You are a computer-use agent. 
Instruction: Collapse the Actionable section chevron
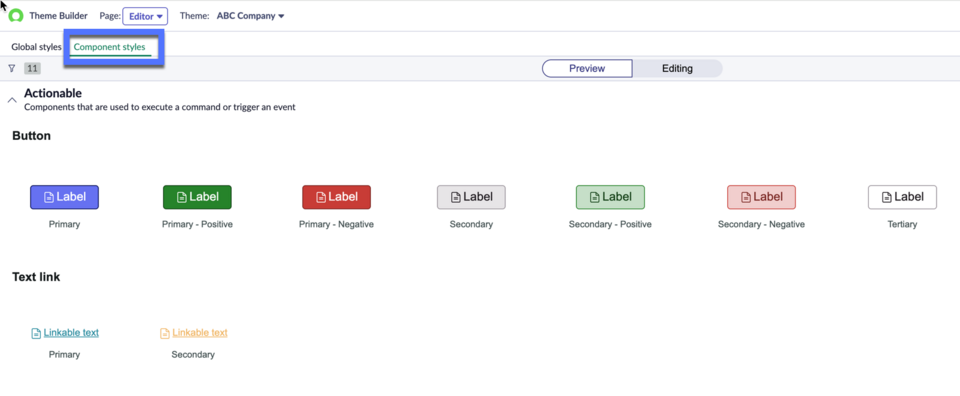coord(12,100)
